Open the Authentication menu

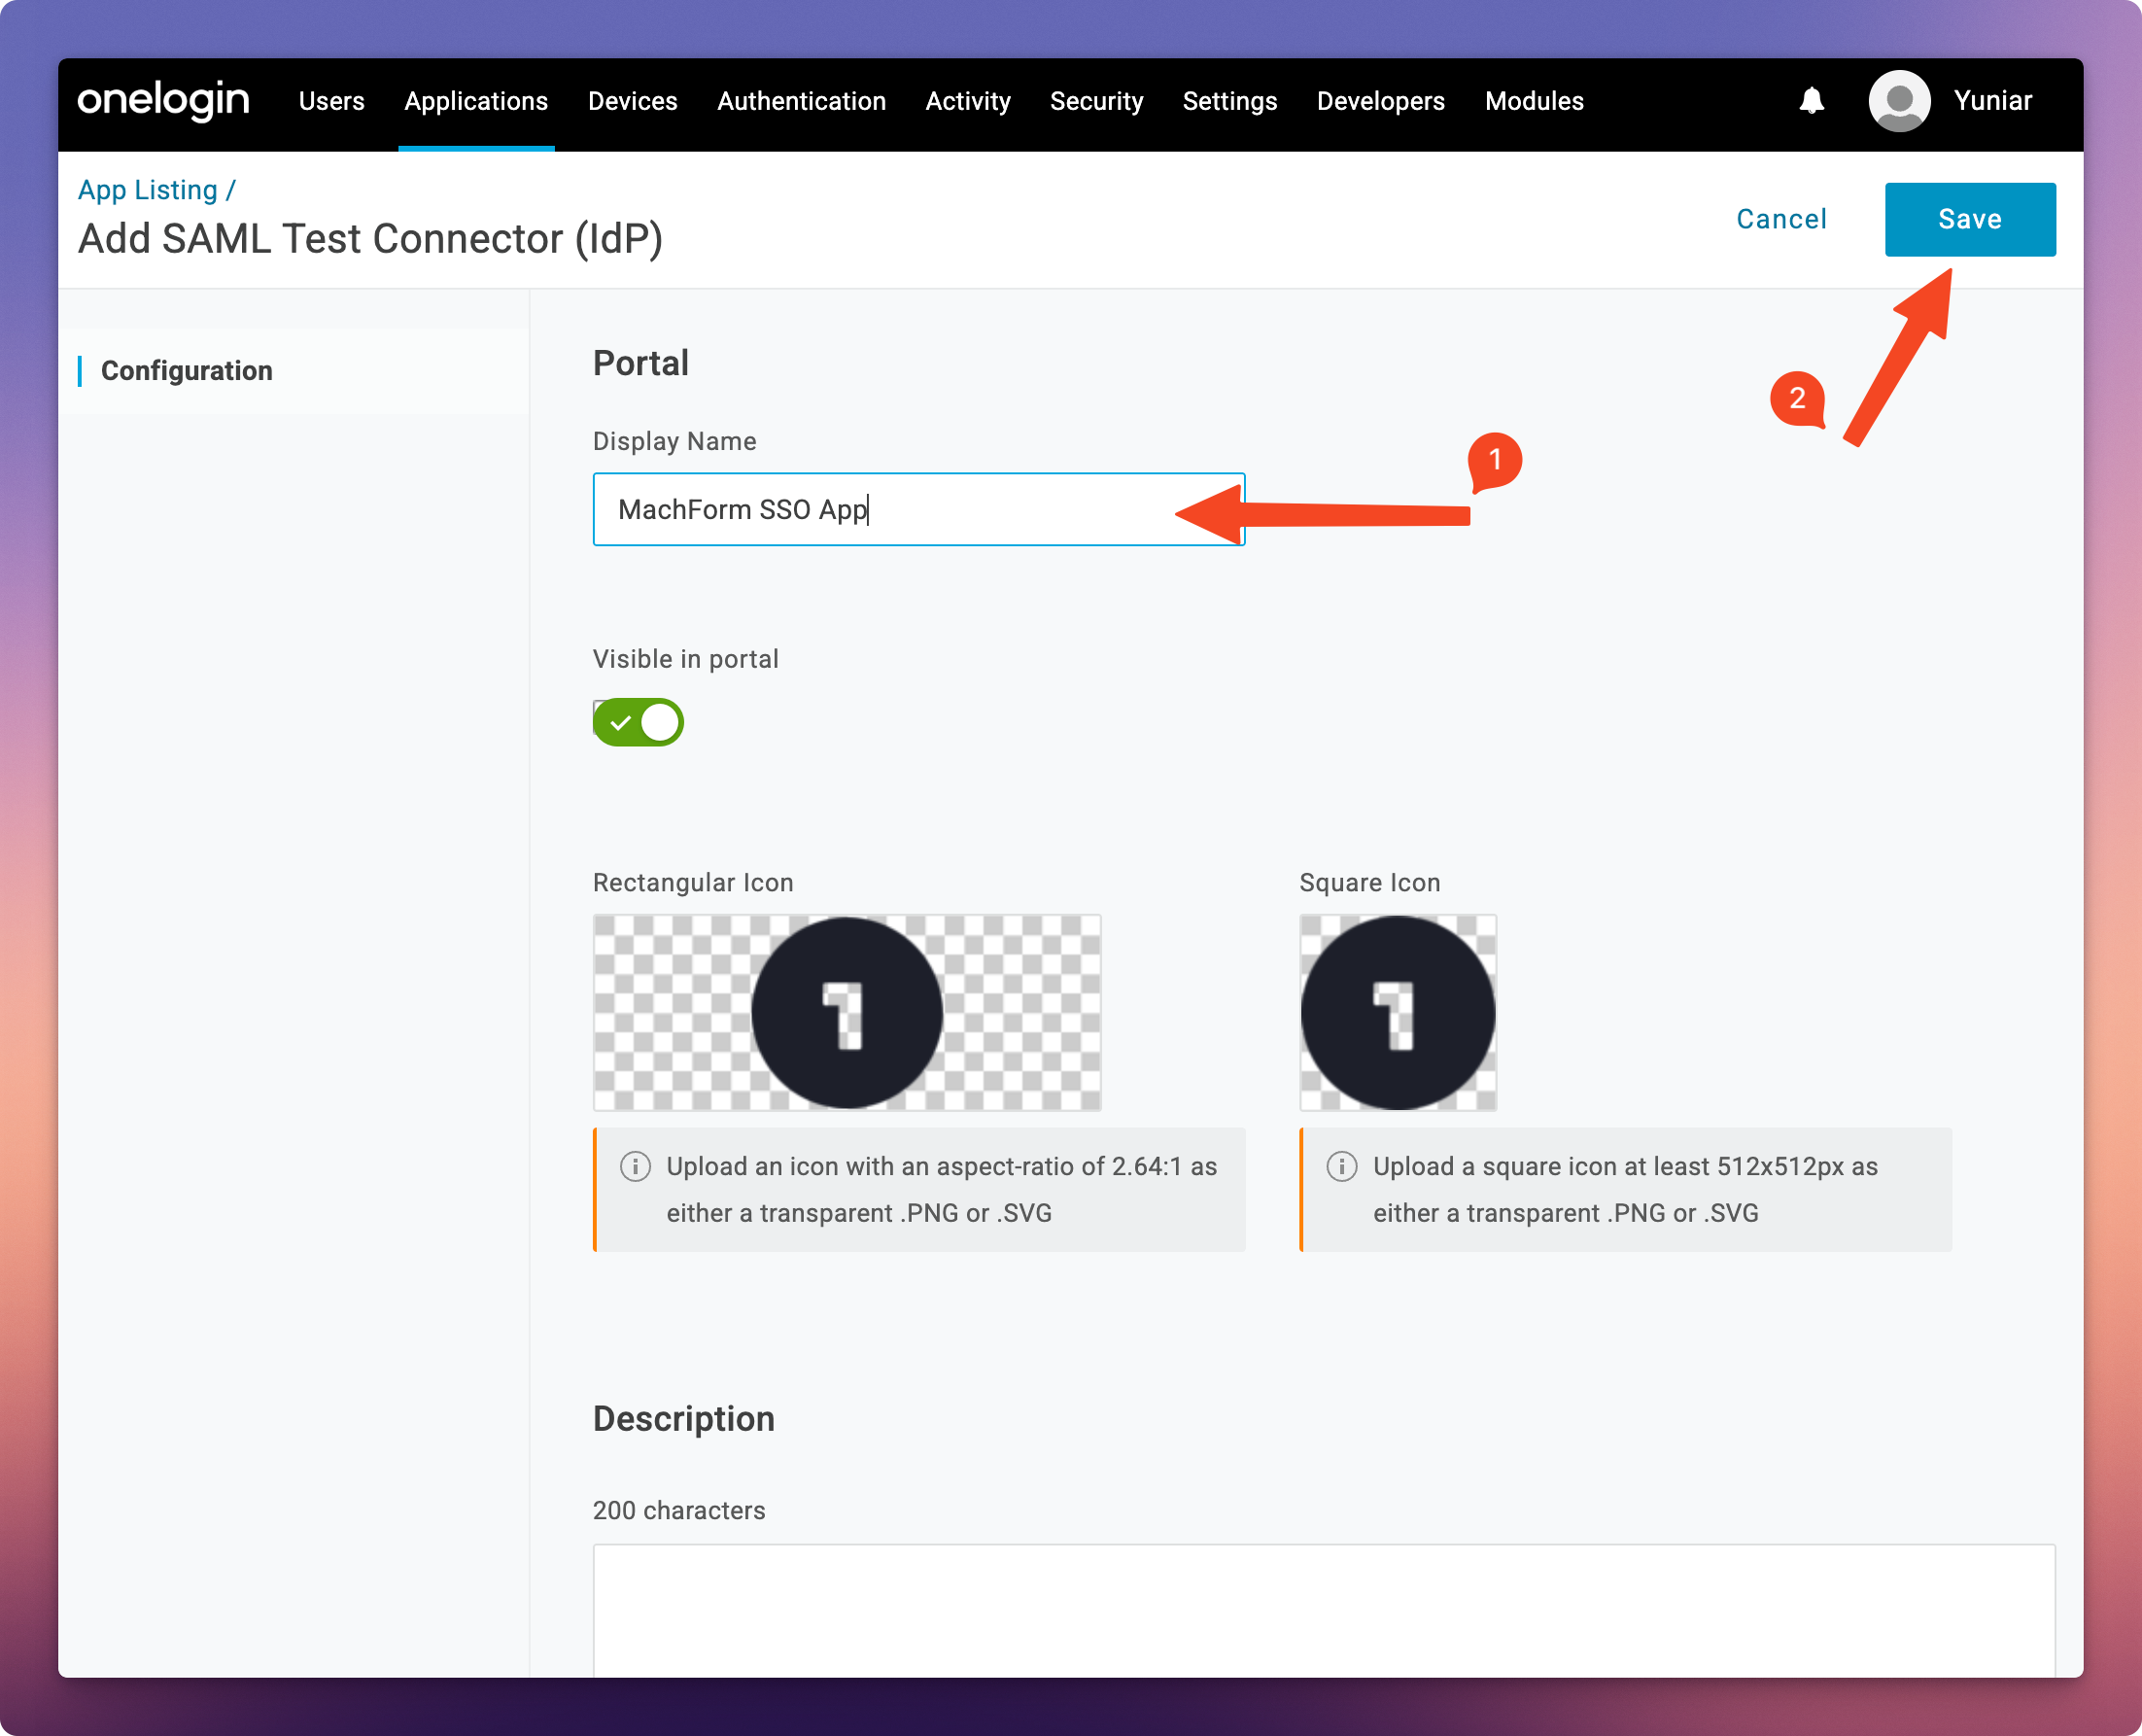[x=801, y=101]
